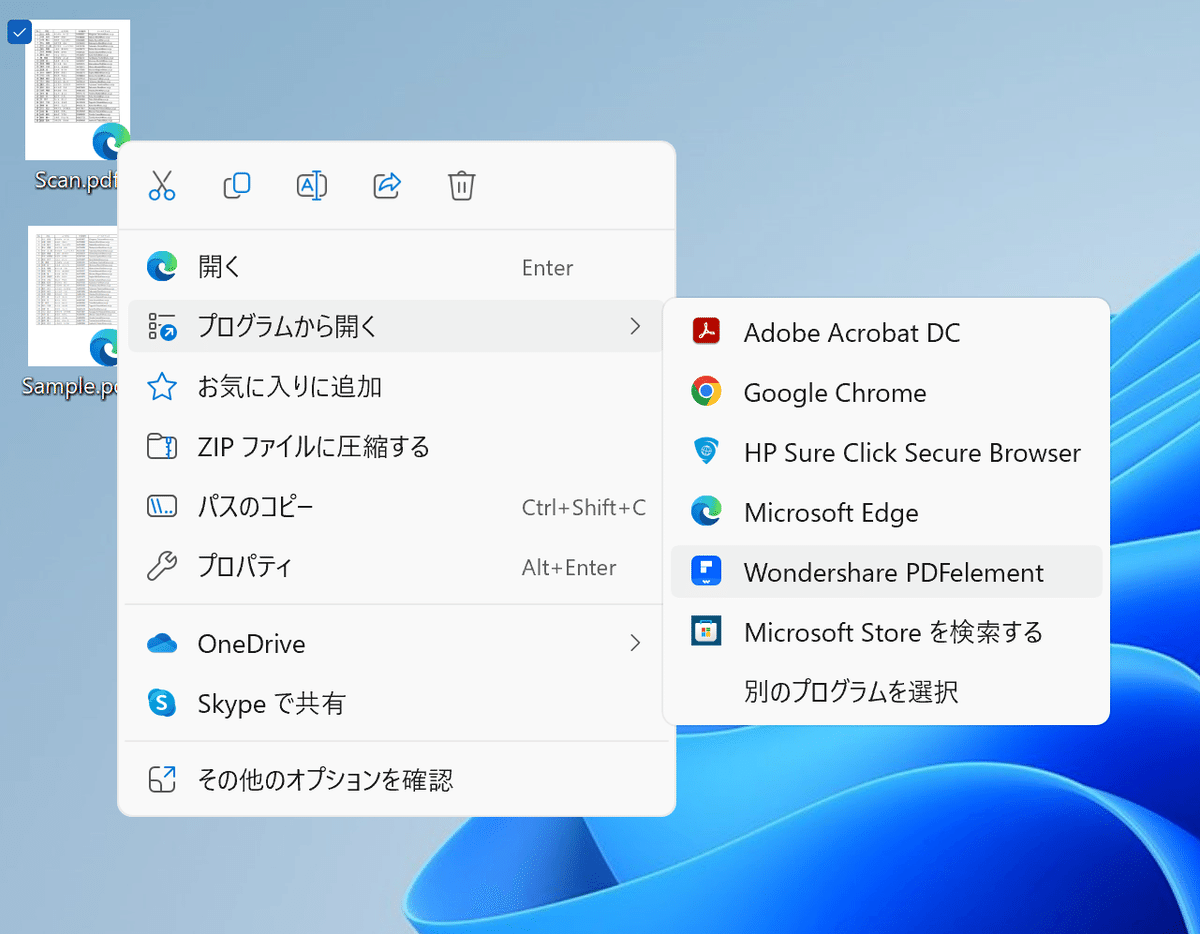Click the Ctrl+Shift+C shortcut text
Viewport: 1200px width, 934px height.
[x=584, y=507]
